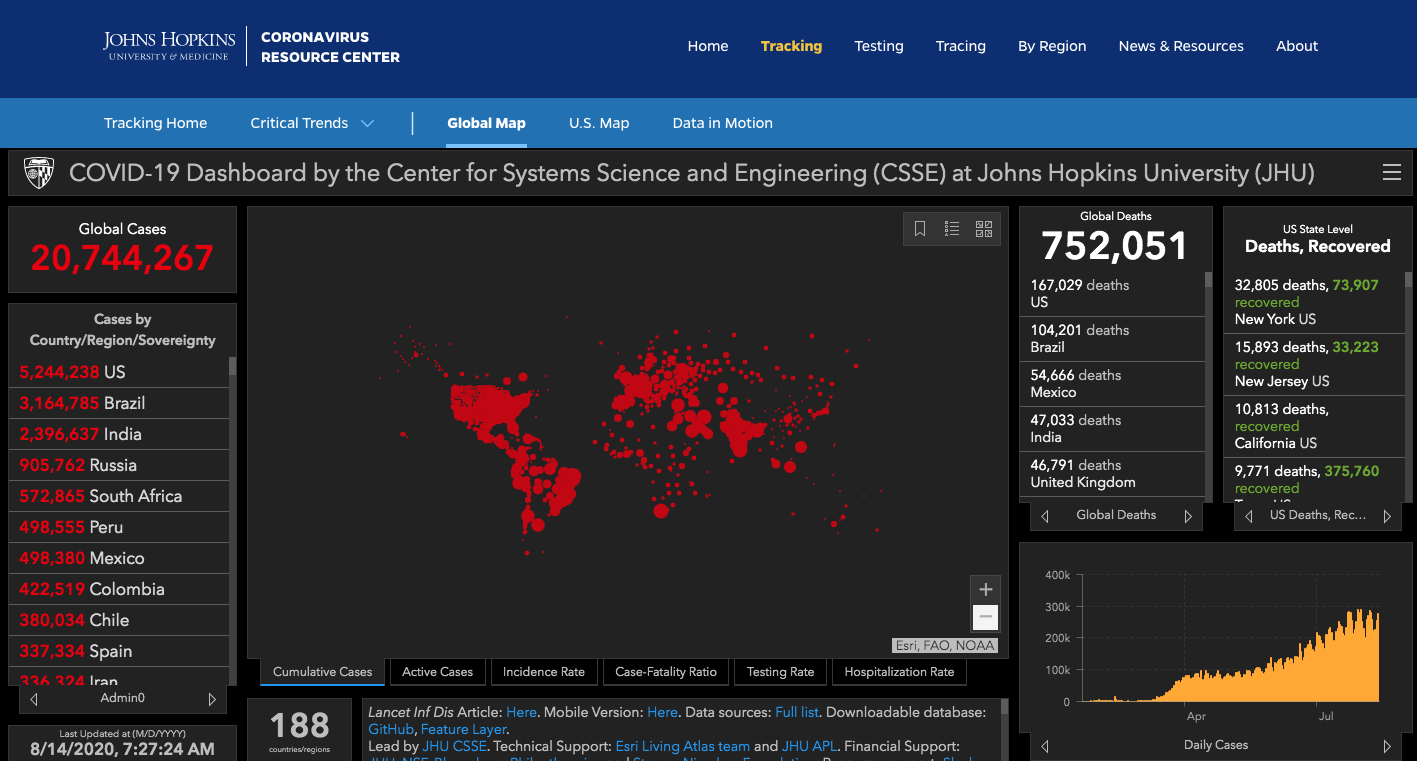This screenshot has width=1417, height=761.
Task: Select New York US deaths entry
Action: click(x=1313, y=302)
